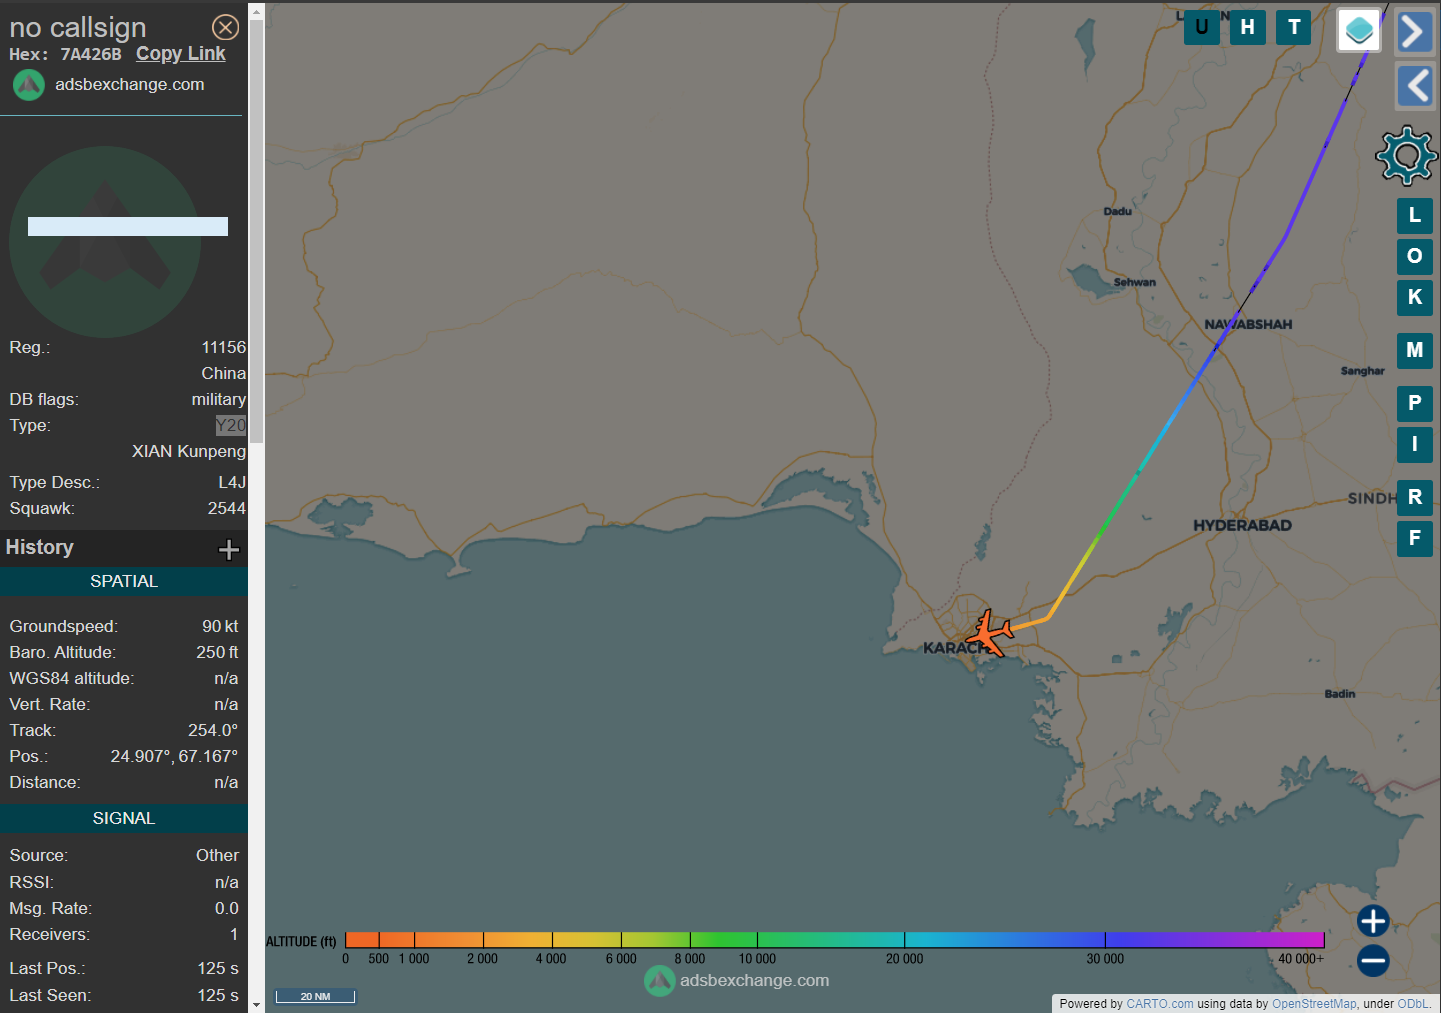
Task: Zoom in on the map
Action: click(x=1373, y=921)
